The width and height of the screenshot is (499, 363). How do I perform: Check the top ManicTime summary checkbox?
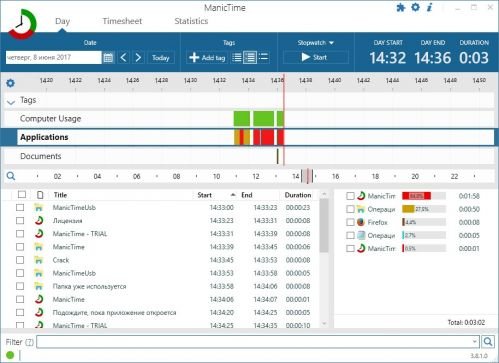tap(350, 196)
